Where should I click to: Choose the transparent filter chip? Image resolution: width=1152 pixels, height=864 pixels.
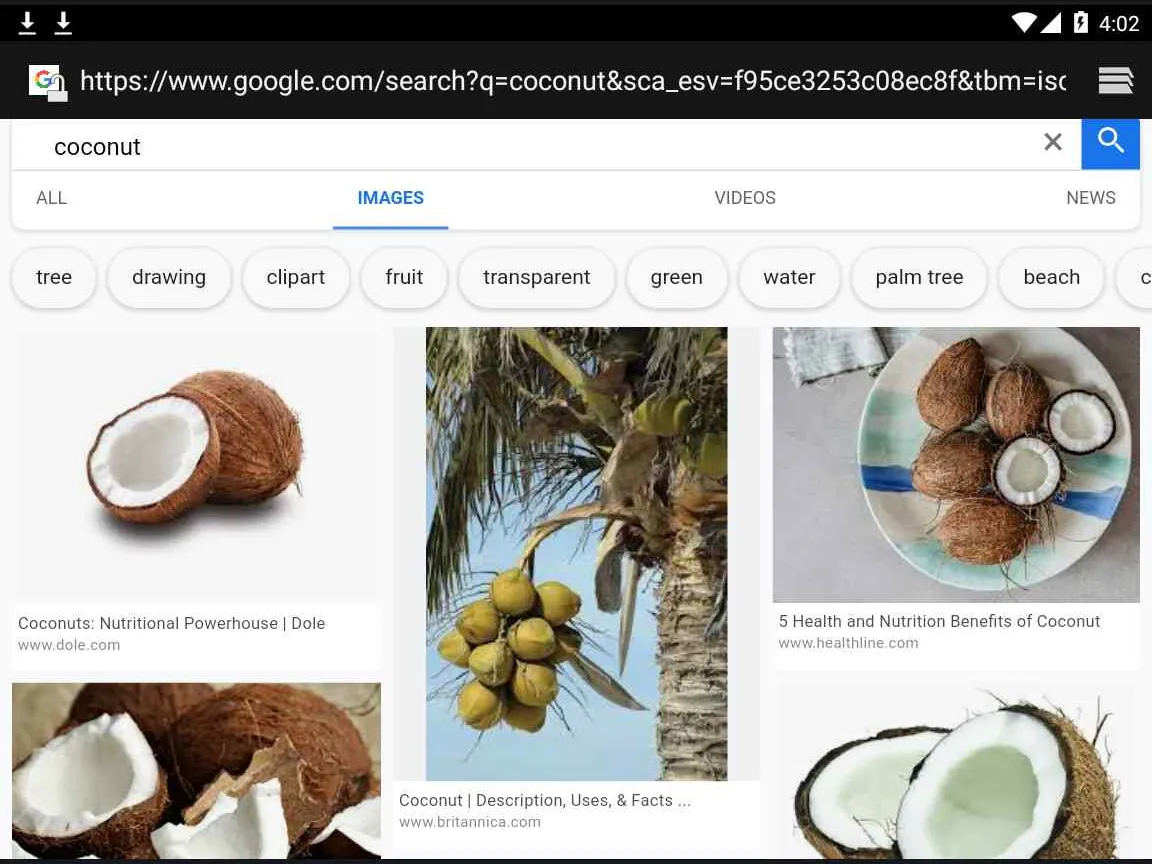pos(536,278)
